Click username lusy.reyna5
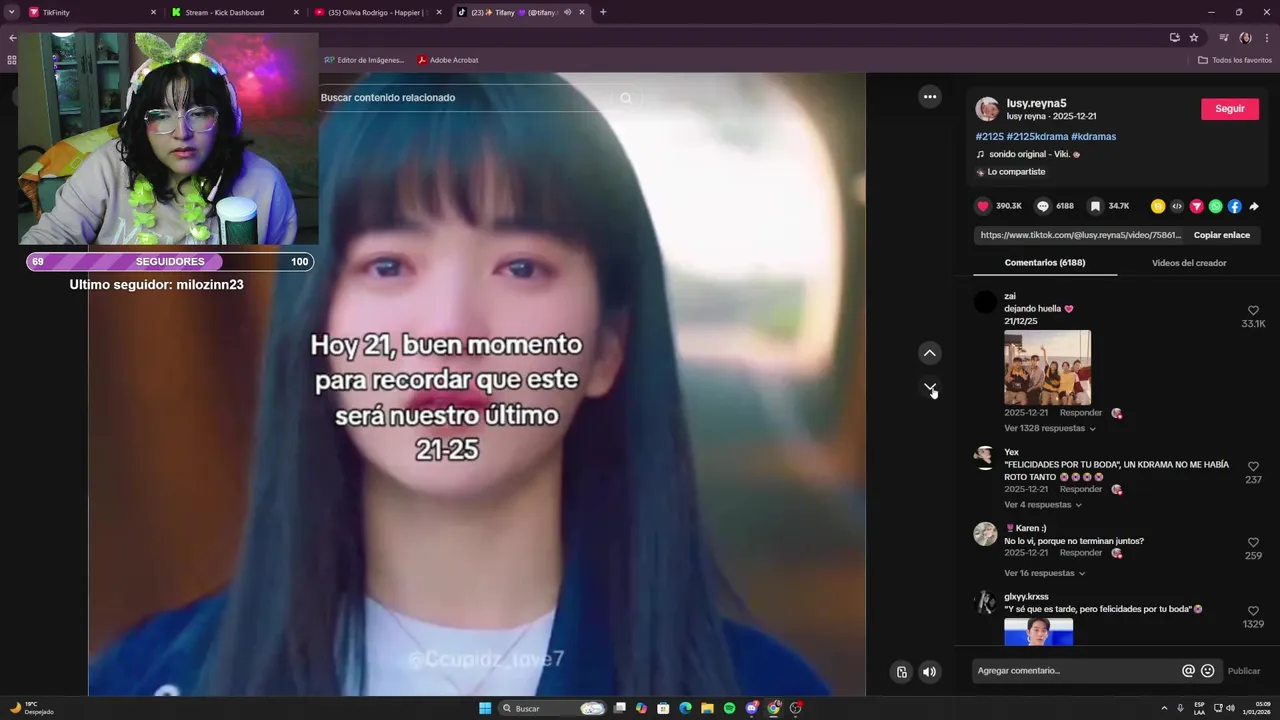This screenshot has height=720, width=1280. coord(1036,103)
